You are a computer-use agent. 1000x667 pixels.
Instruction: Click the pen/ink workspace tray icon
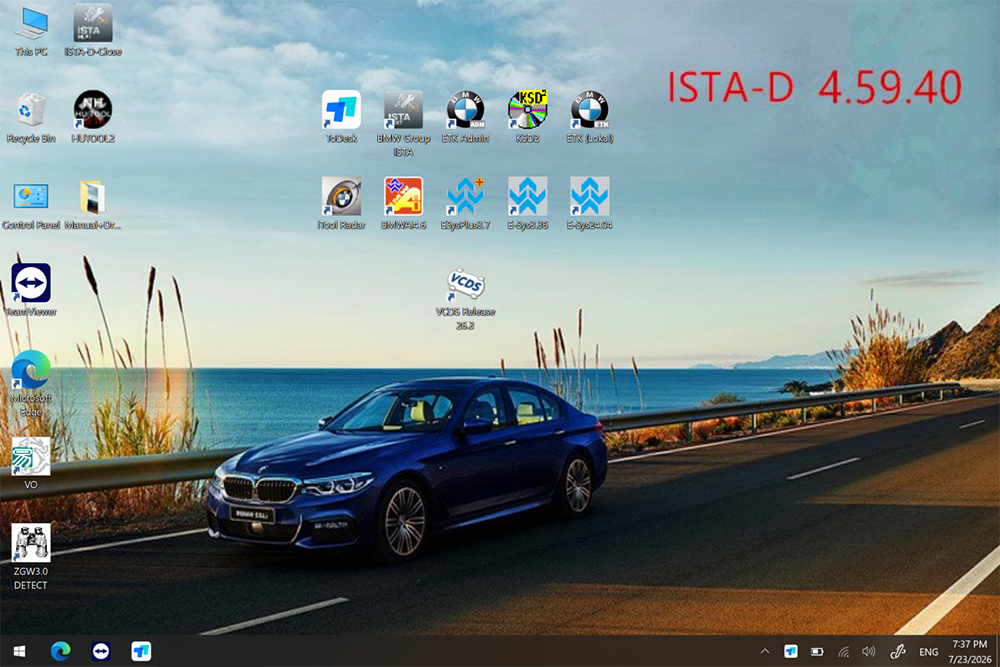[x=898, y=651]
